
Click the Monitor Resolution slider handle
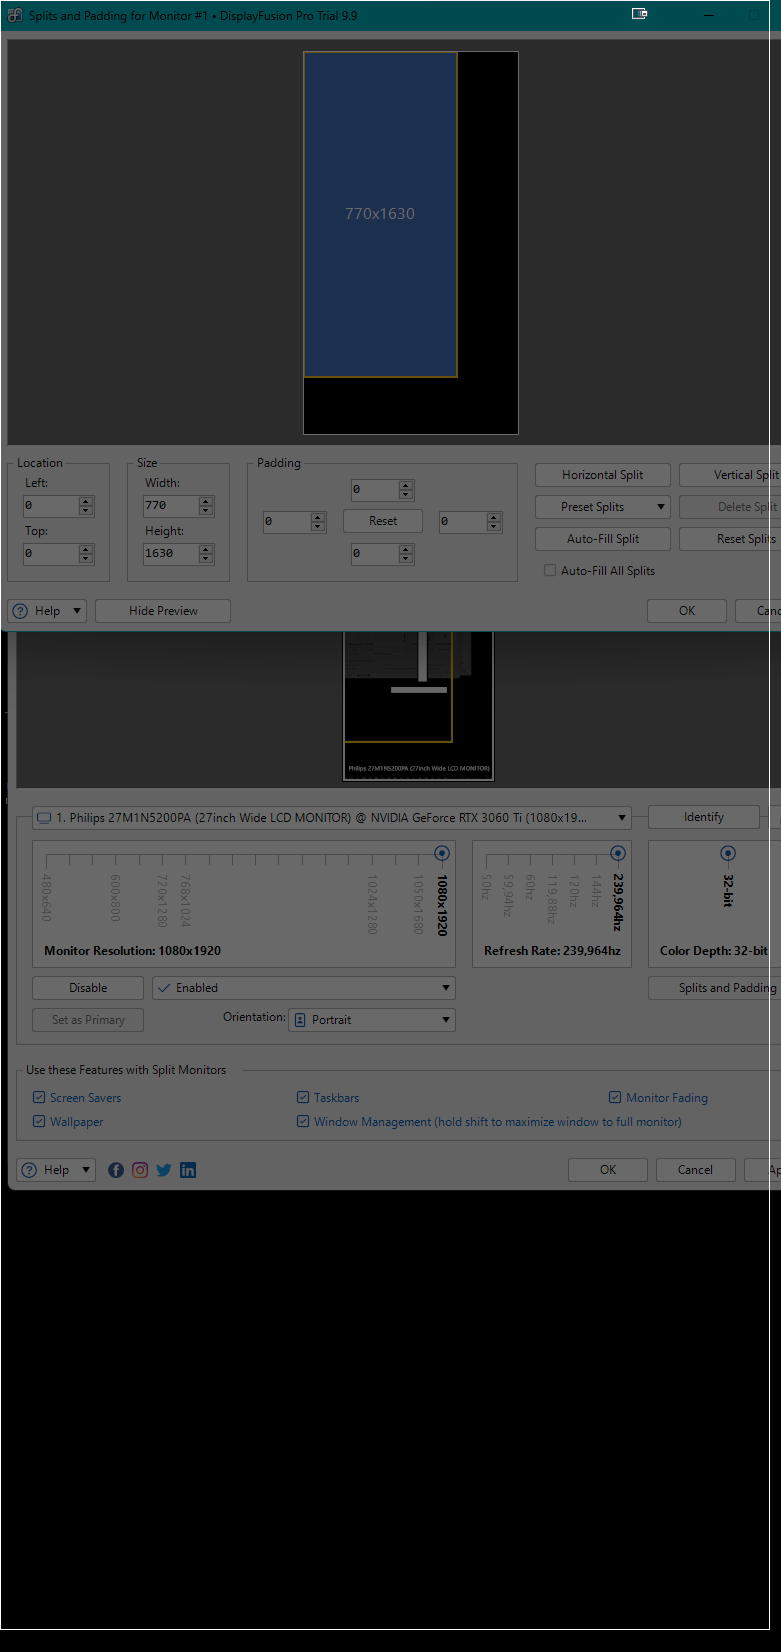click(x=442, y=853)
